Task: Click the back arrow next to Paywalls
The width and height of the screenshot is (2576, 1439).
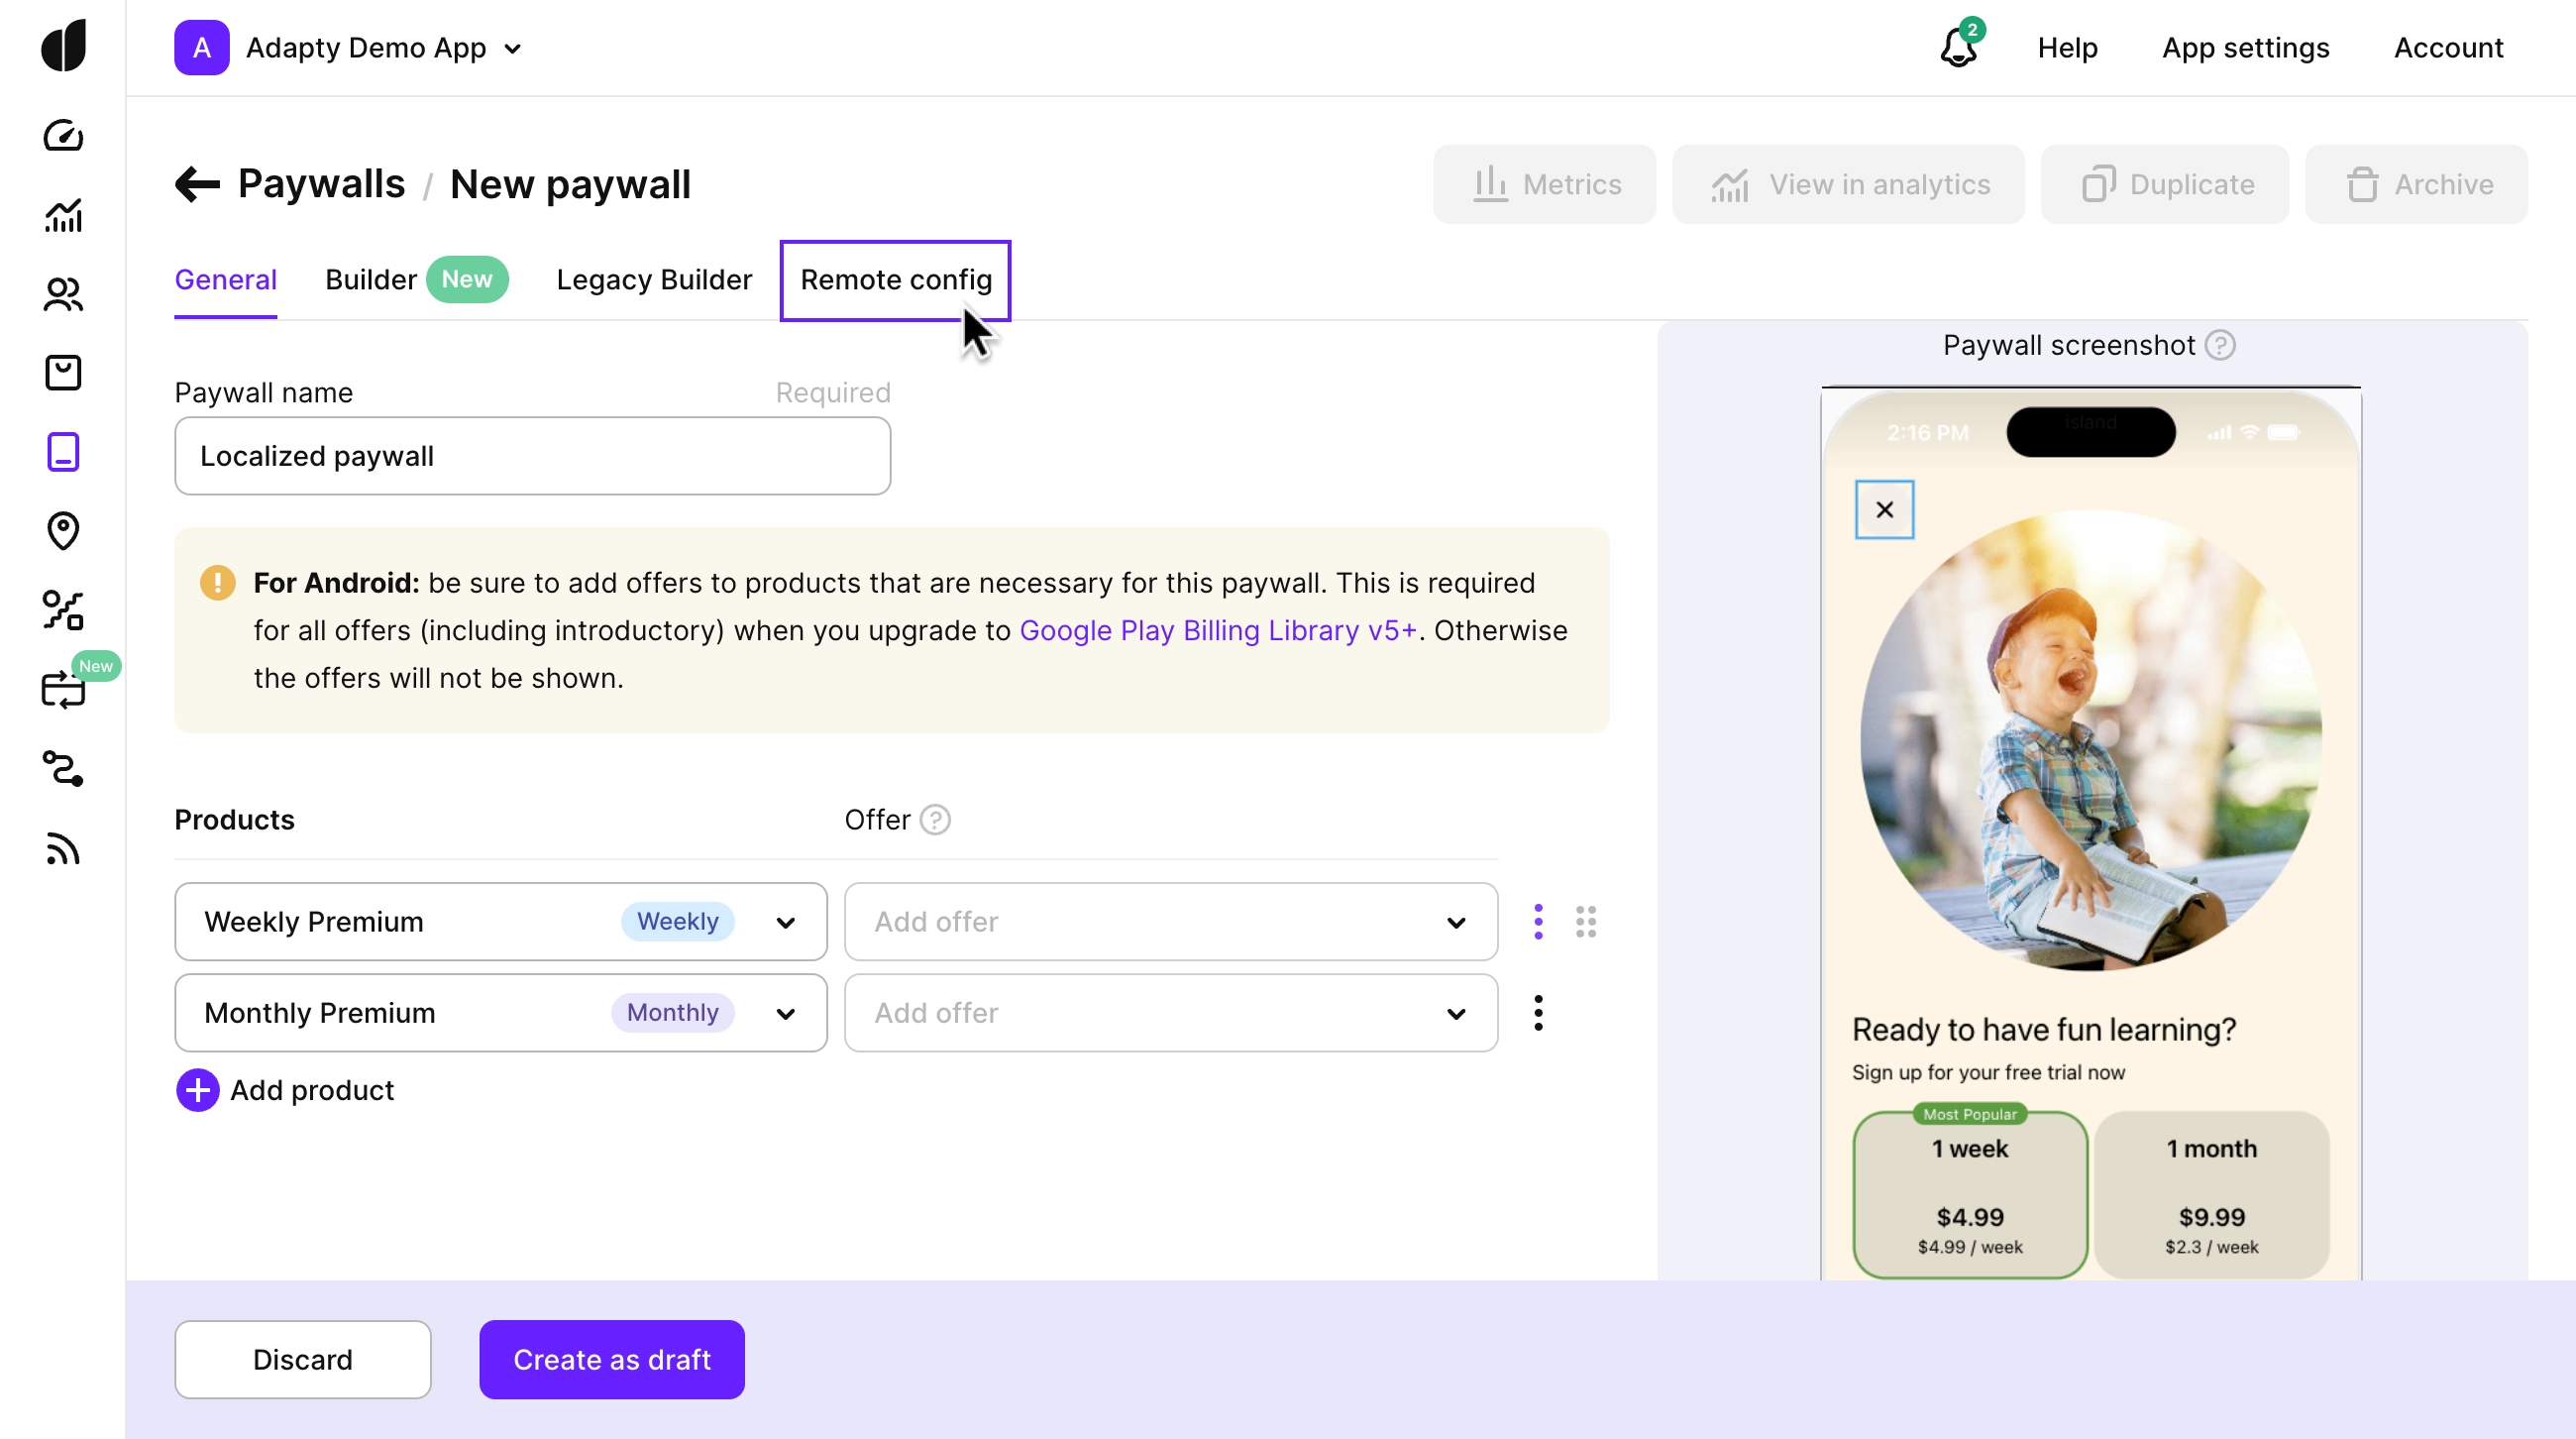Action: [x=197, y=184]
